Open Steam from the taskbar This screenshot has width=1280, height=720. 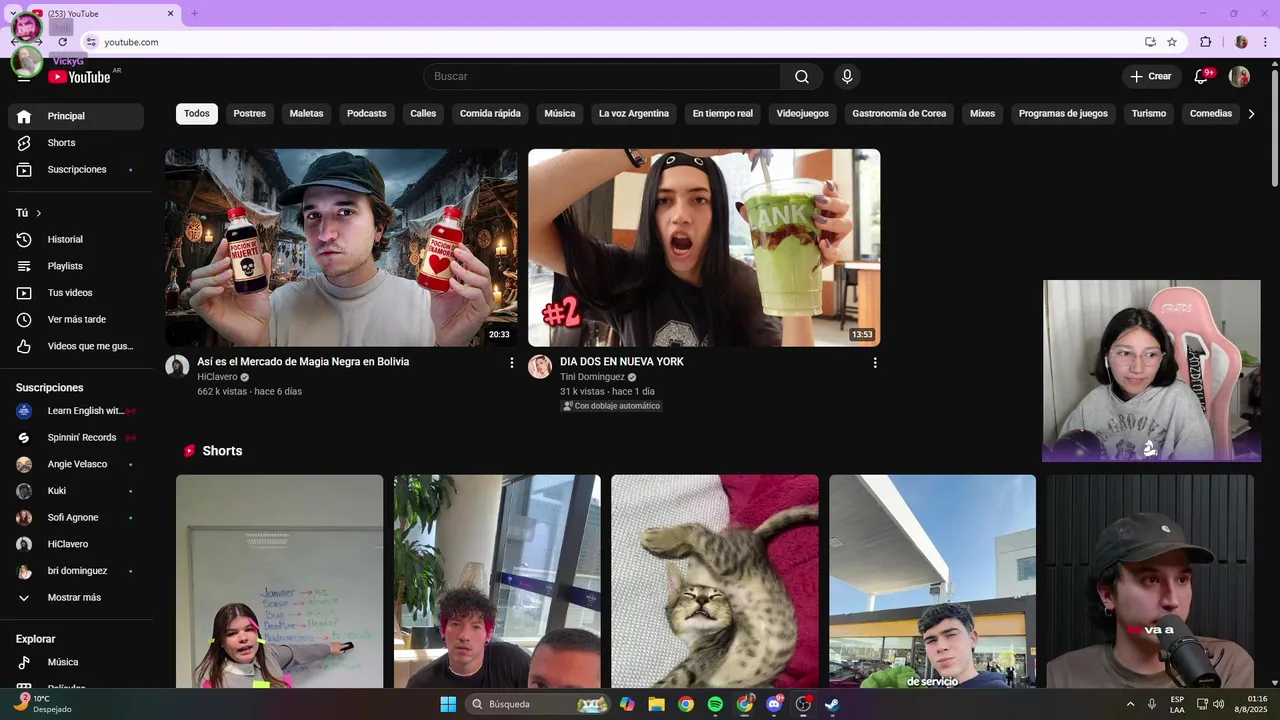coord(832,704)
